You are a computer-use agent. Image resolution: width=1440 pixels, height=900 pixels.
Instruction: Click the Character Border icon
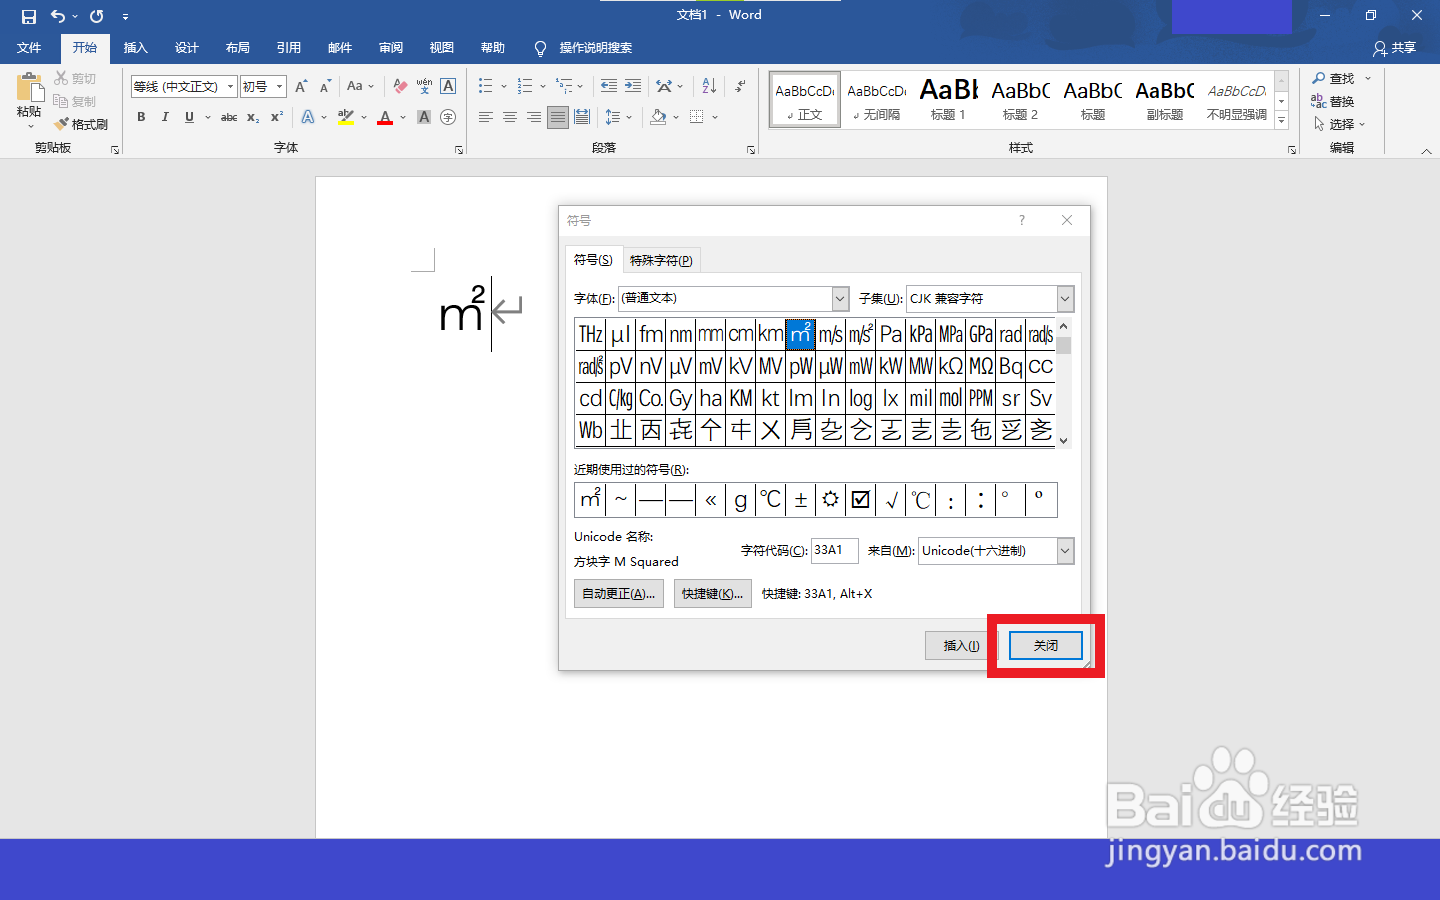(x=448, y=87)
